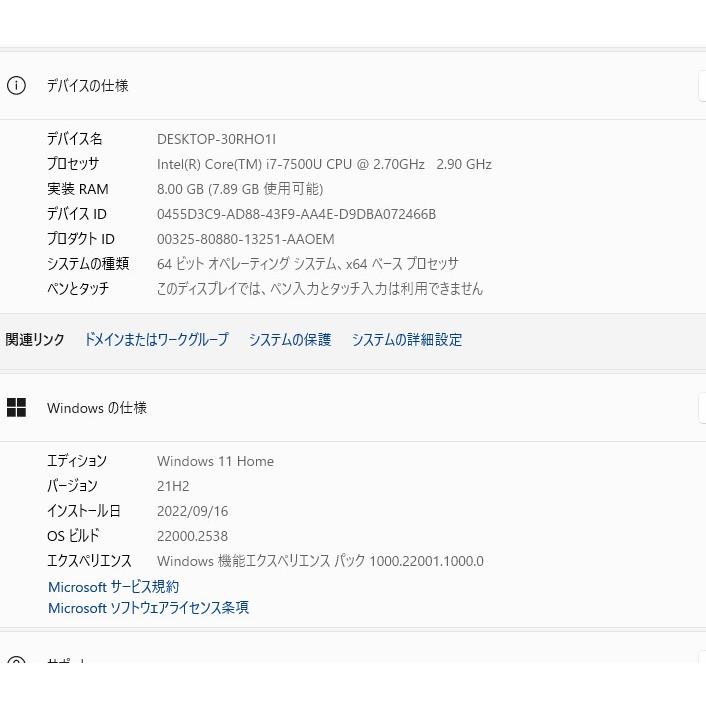The height and width of the screenshot is (706, 706).
Task: Click the エディション label
Action: point(77,461)
